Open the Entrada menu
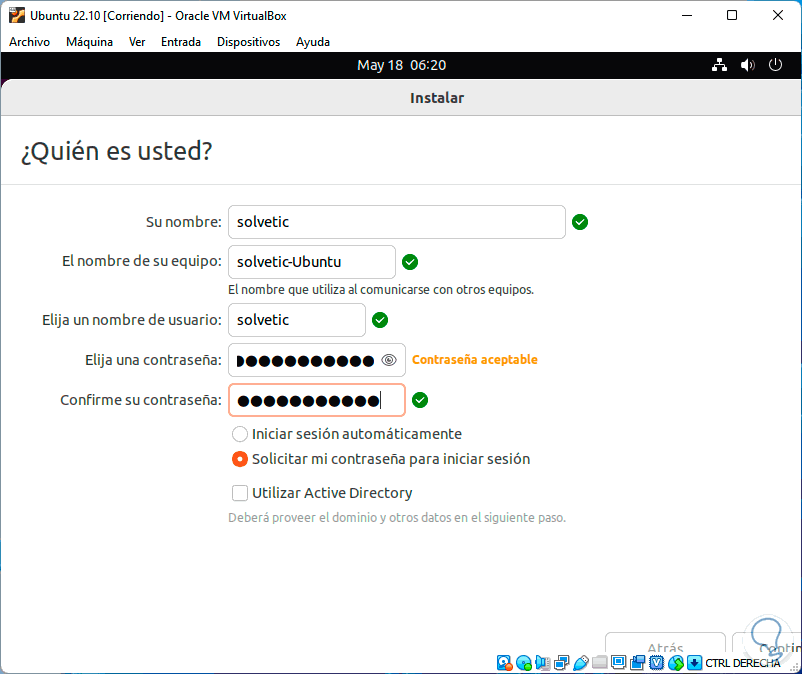This screenshot has height=674, width=802. [x=181, y=42]
